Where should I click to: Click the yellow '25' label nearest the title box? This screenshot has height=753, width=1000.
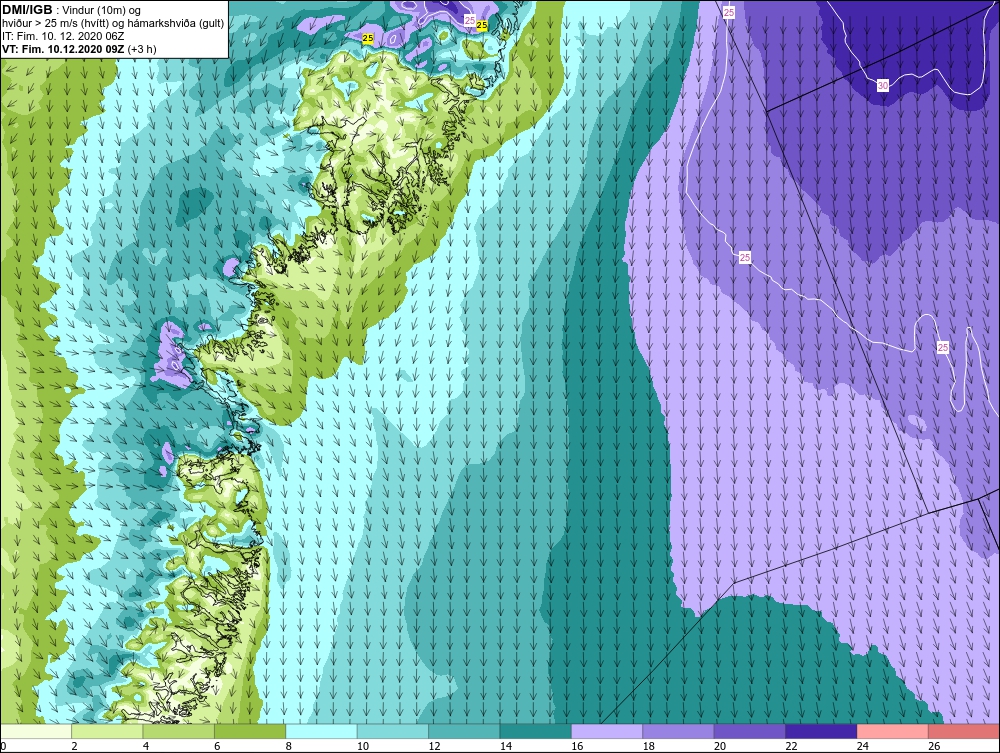[x=367, y=38]
